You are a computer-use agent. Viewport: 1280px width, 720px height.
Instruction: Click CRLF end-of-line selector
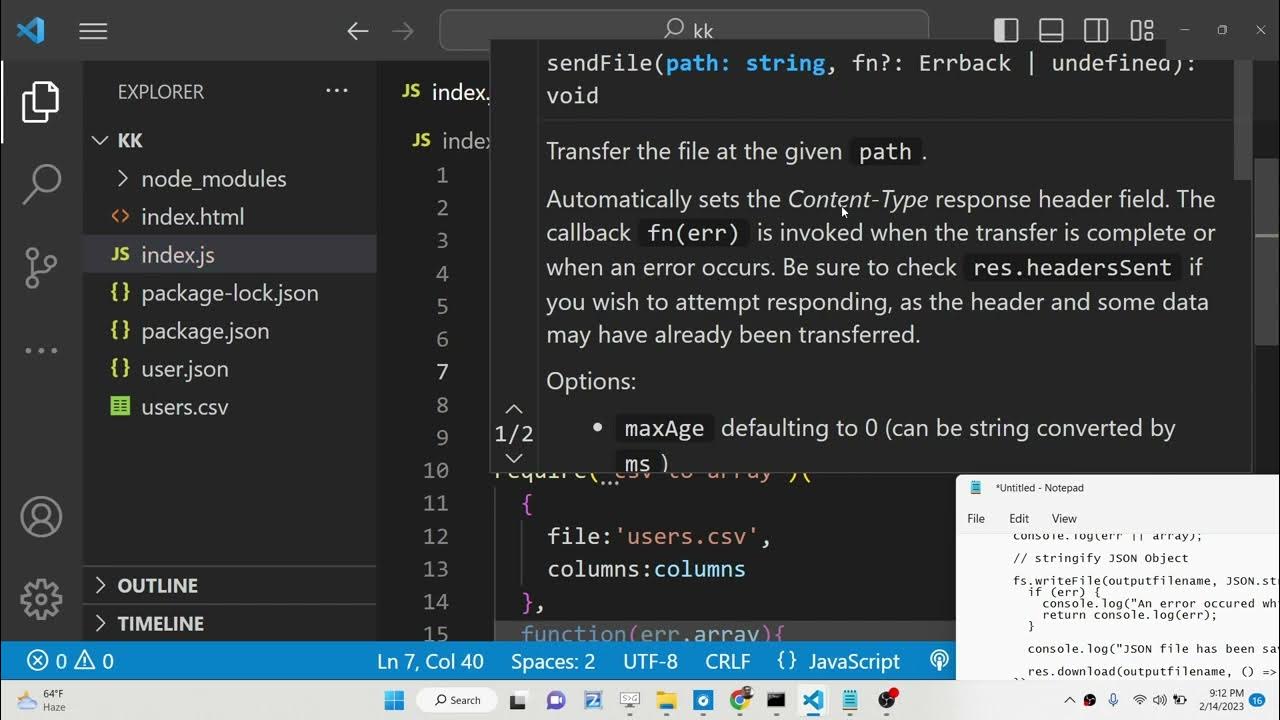[727, 661]
